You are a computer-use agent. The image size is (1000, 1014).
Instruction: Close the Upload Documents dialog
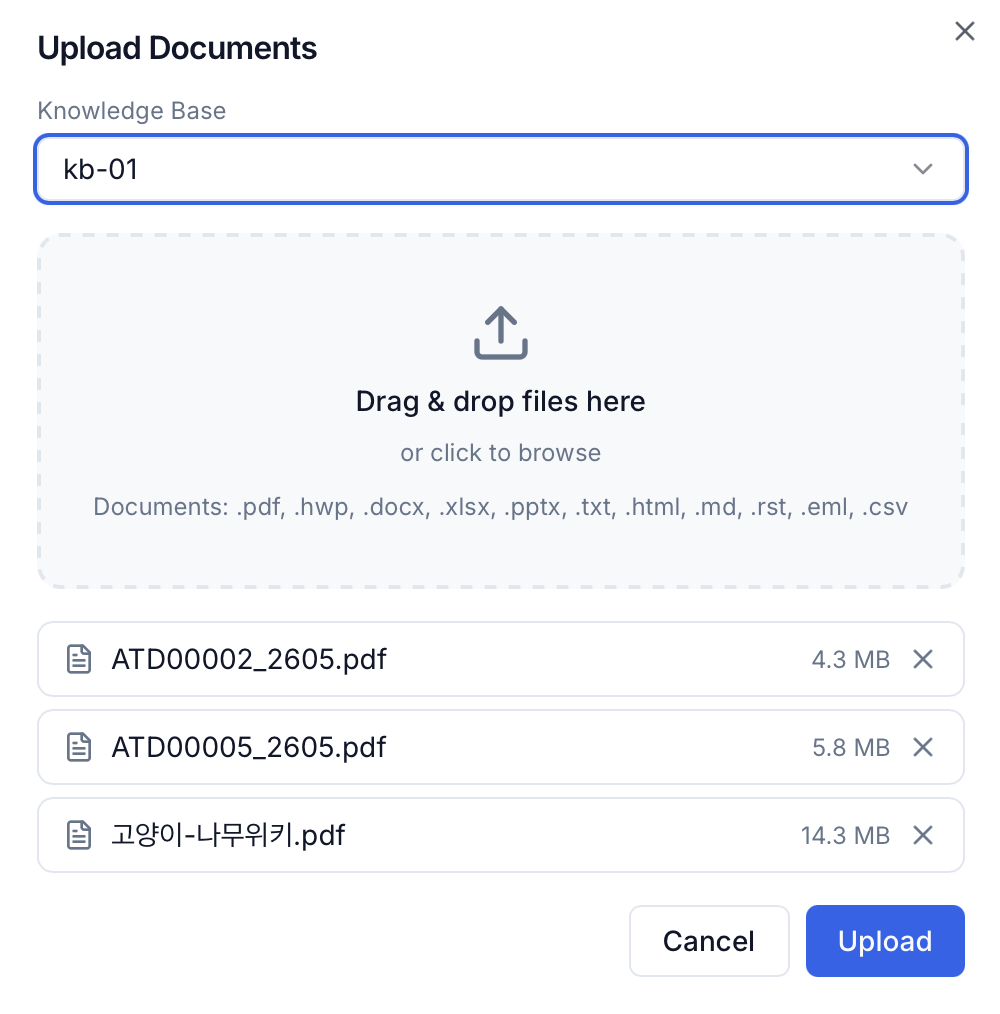pyautogui.click(x=964, y=31)
